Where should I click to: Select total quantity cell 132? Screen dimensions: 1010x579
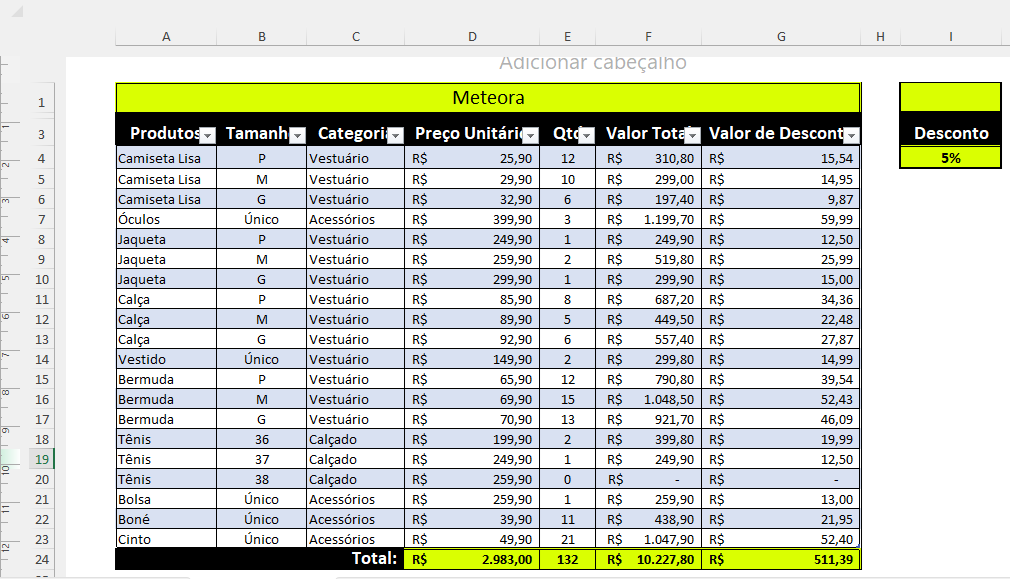567,559
